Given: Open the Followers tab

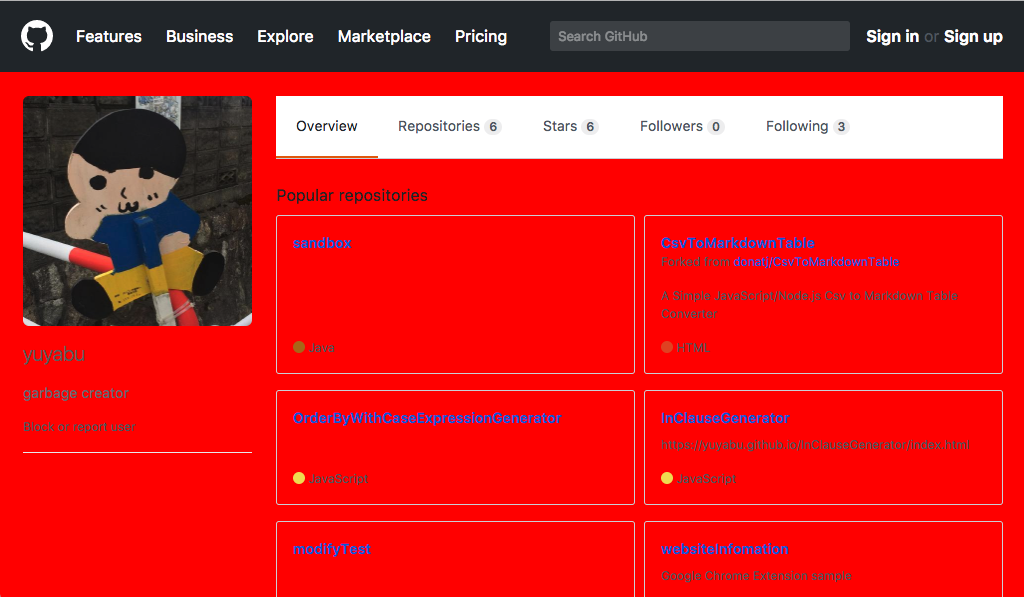Looking at the screenshot, I should click(x=682, y=127).
